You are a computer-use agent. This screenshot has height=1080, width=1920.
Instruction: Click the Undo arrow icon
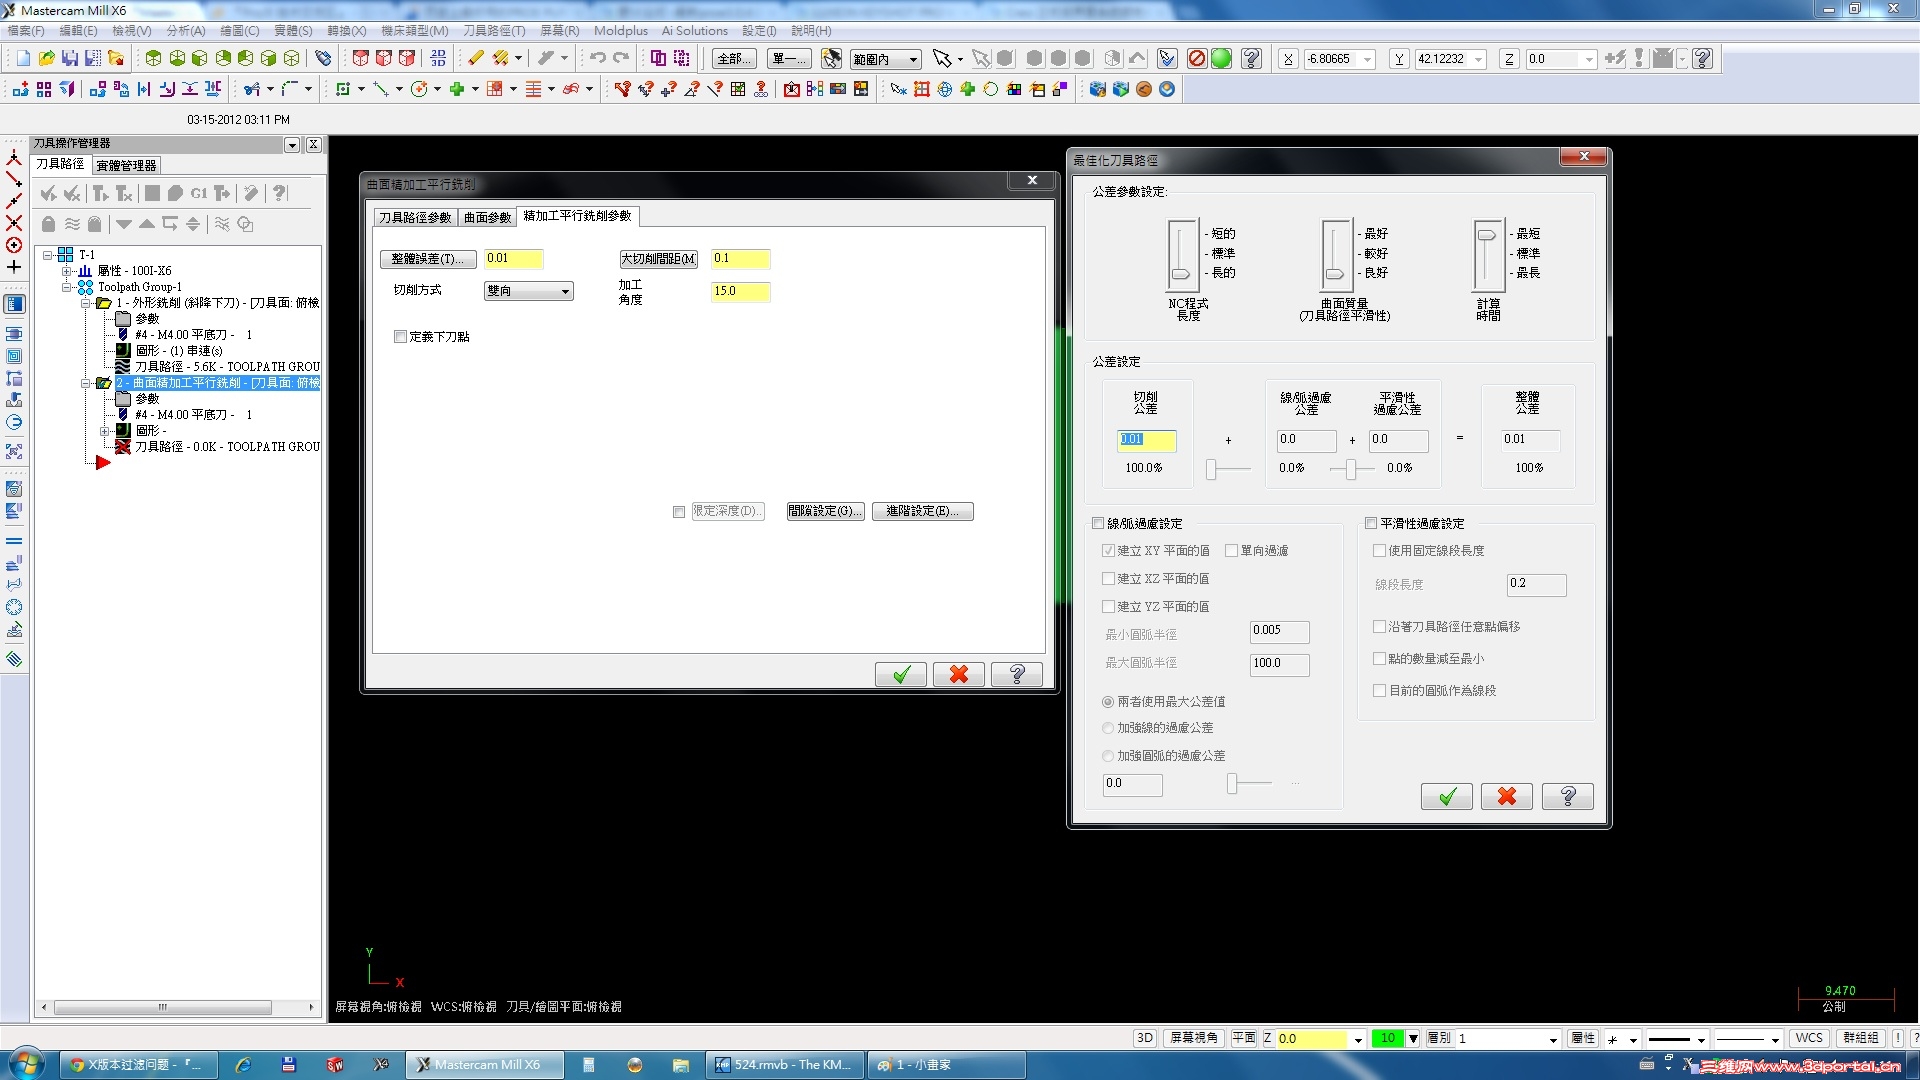point(597,59)
